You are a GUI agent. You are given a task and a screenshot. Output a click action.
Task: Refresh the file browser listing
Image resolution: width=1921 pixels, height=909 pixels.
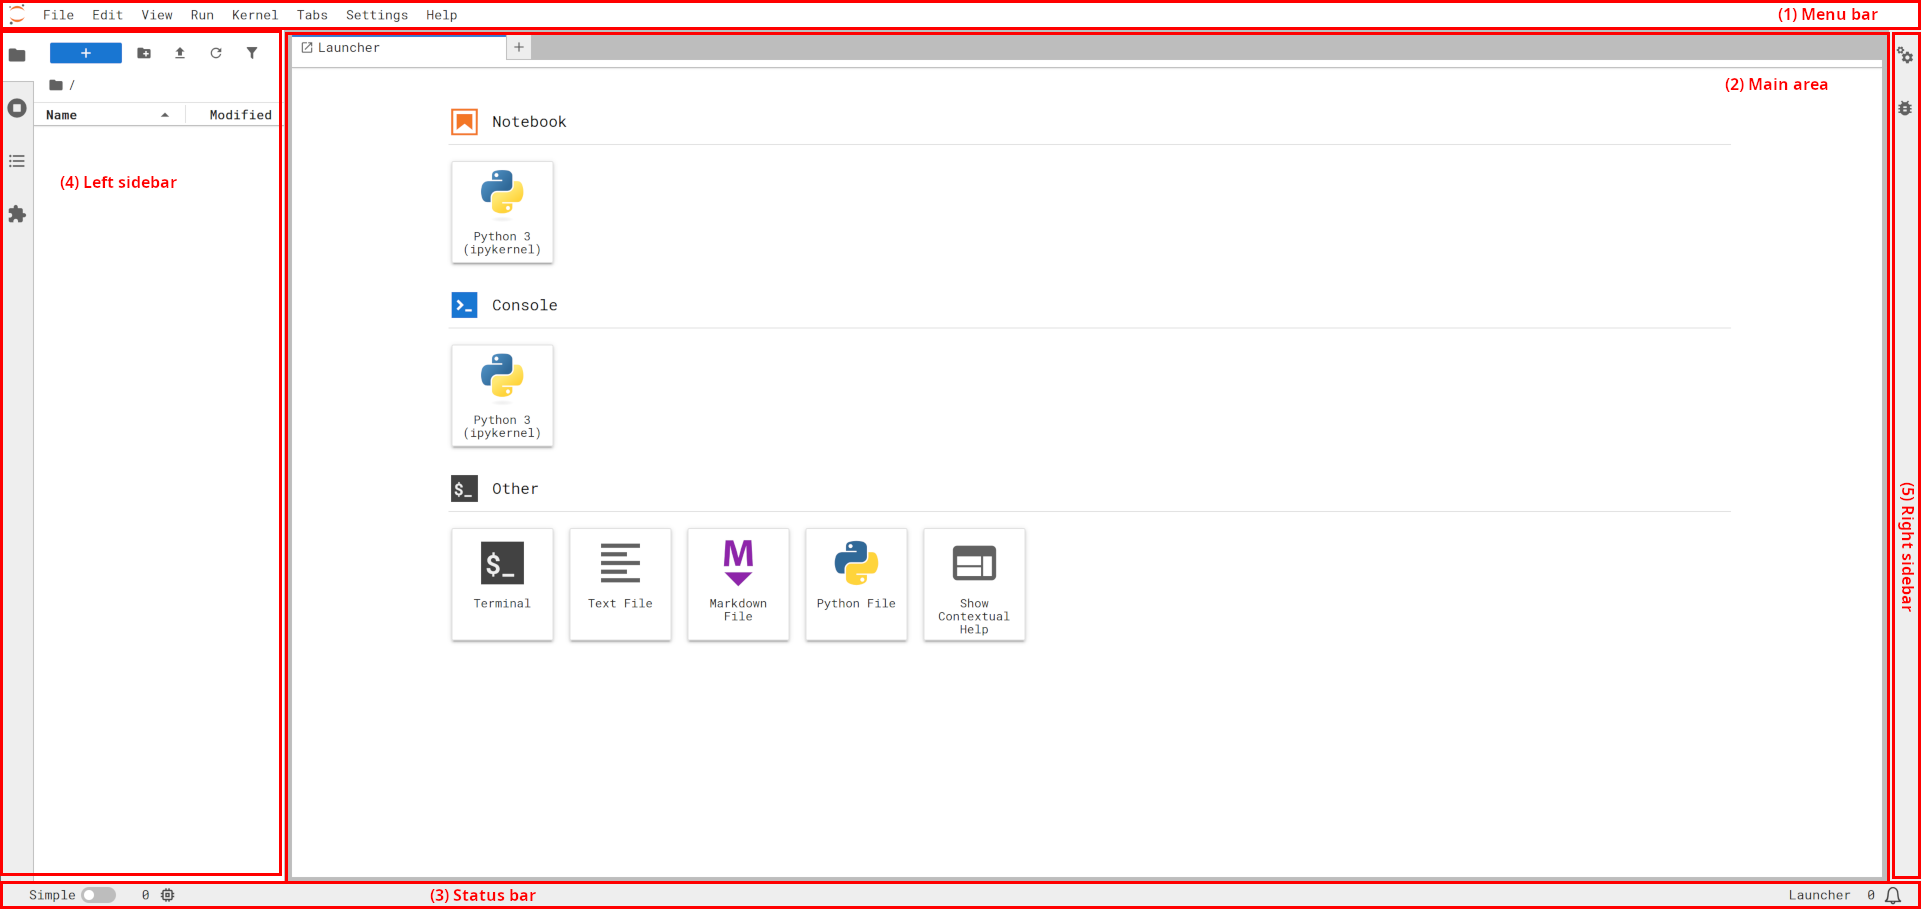(216, 53)
